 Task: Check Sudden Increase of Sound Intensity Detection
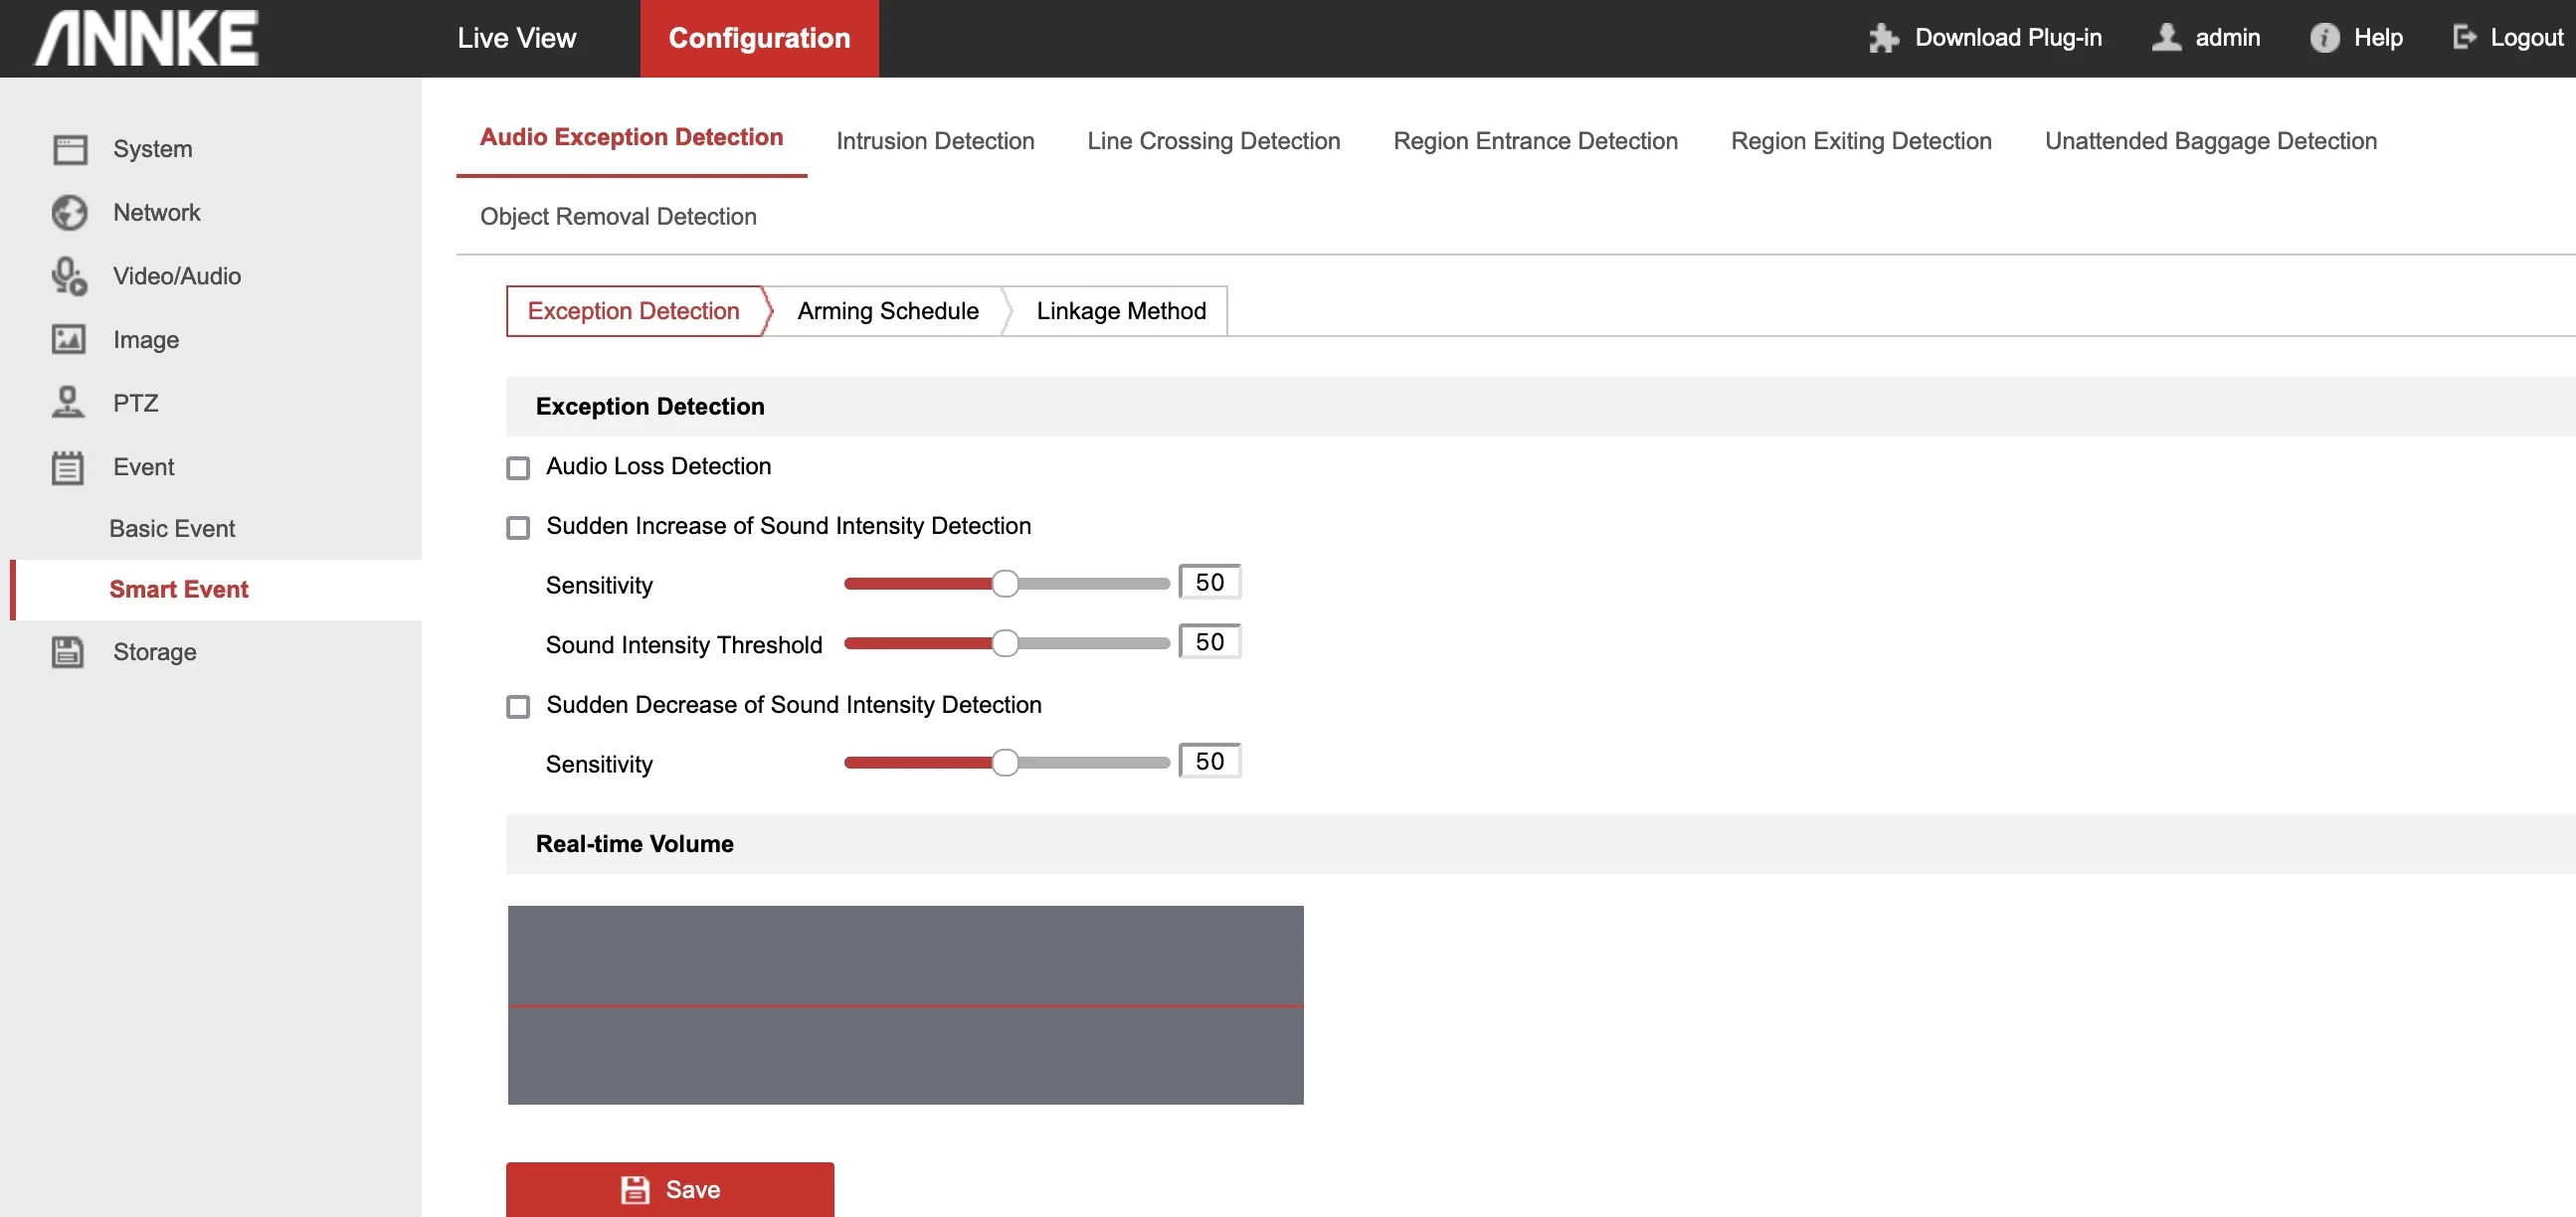point(518,527)
